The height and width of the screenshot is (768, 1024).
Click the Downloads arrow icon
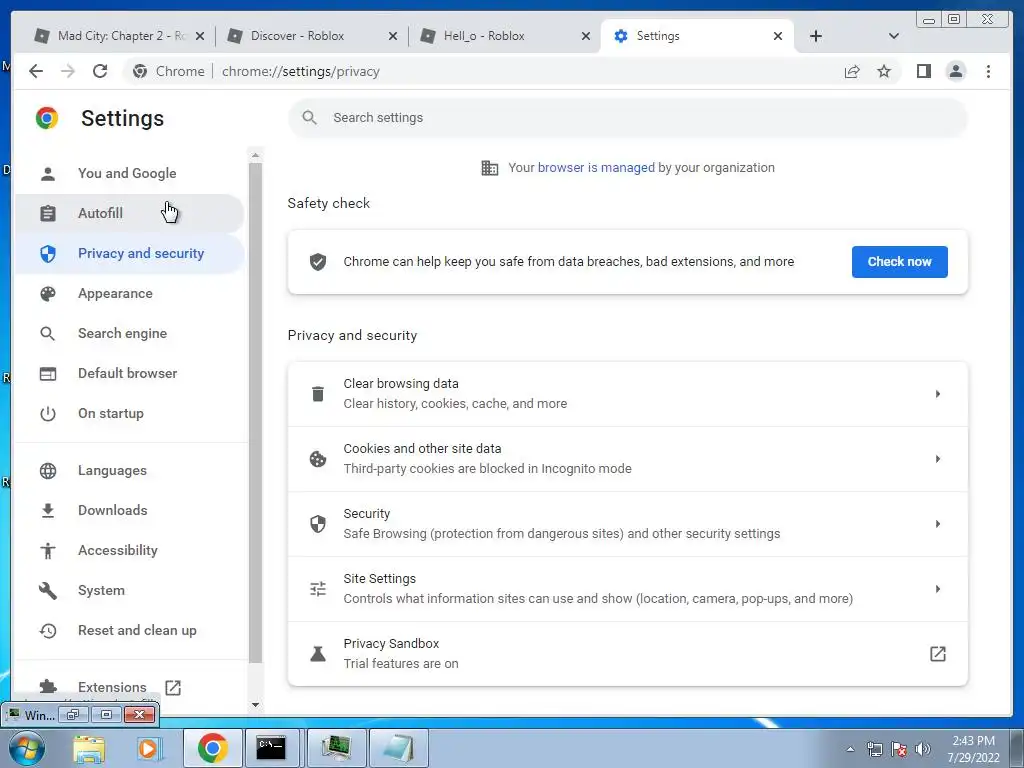click(x=48, y=510)
